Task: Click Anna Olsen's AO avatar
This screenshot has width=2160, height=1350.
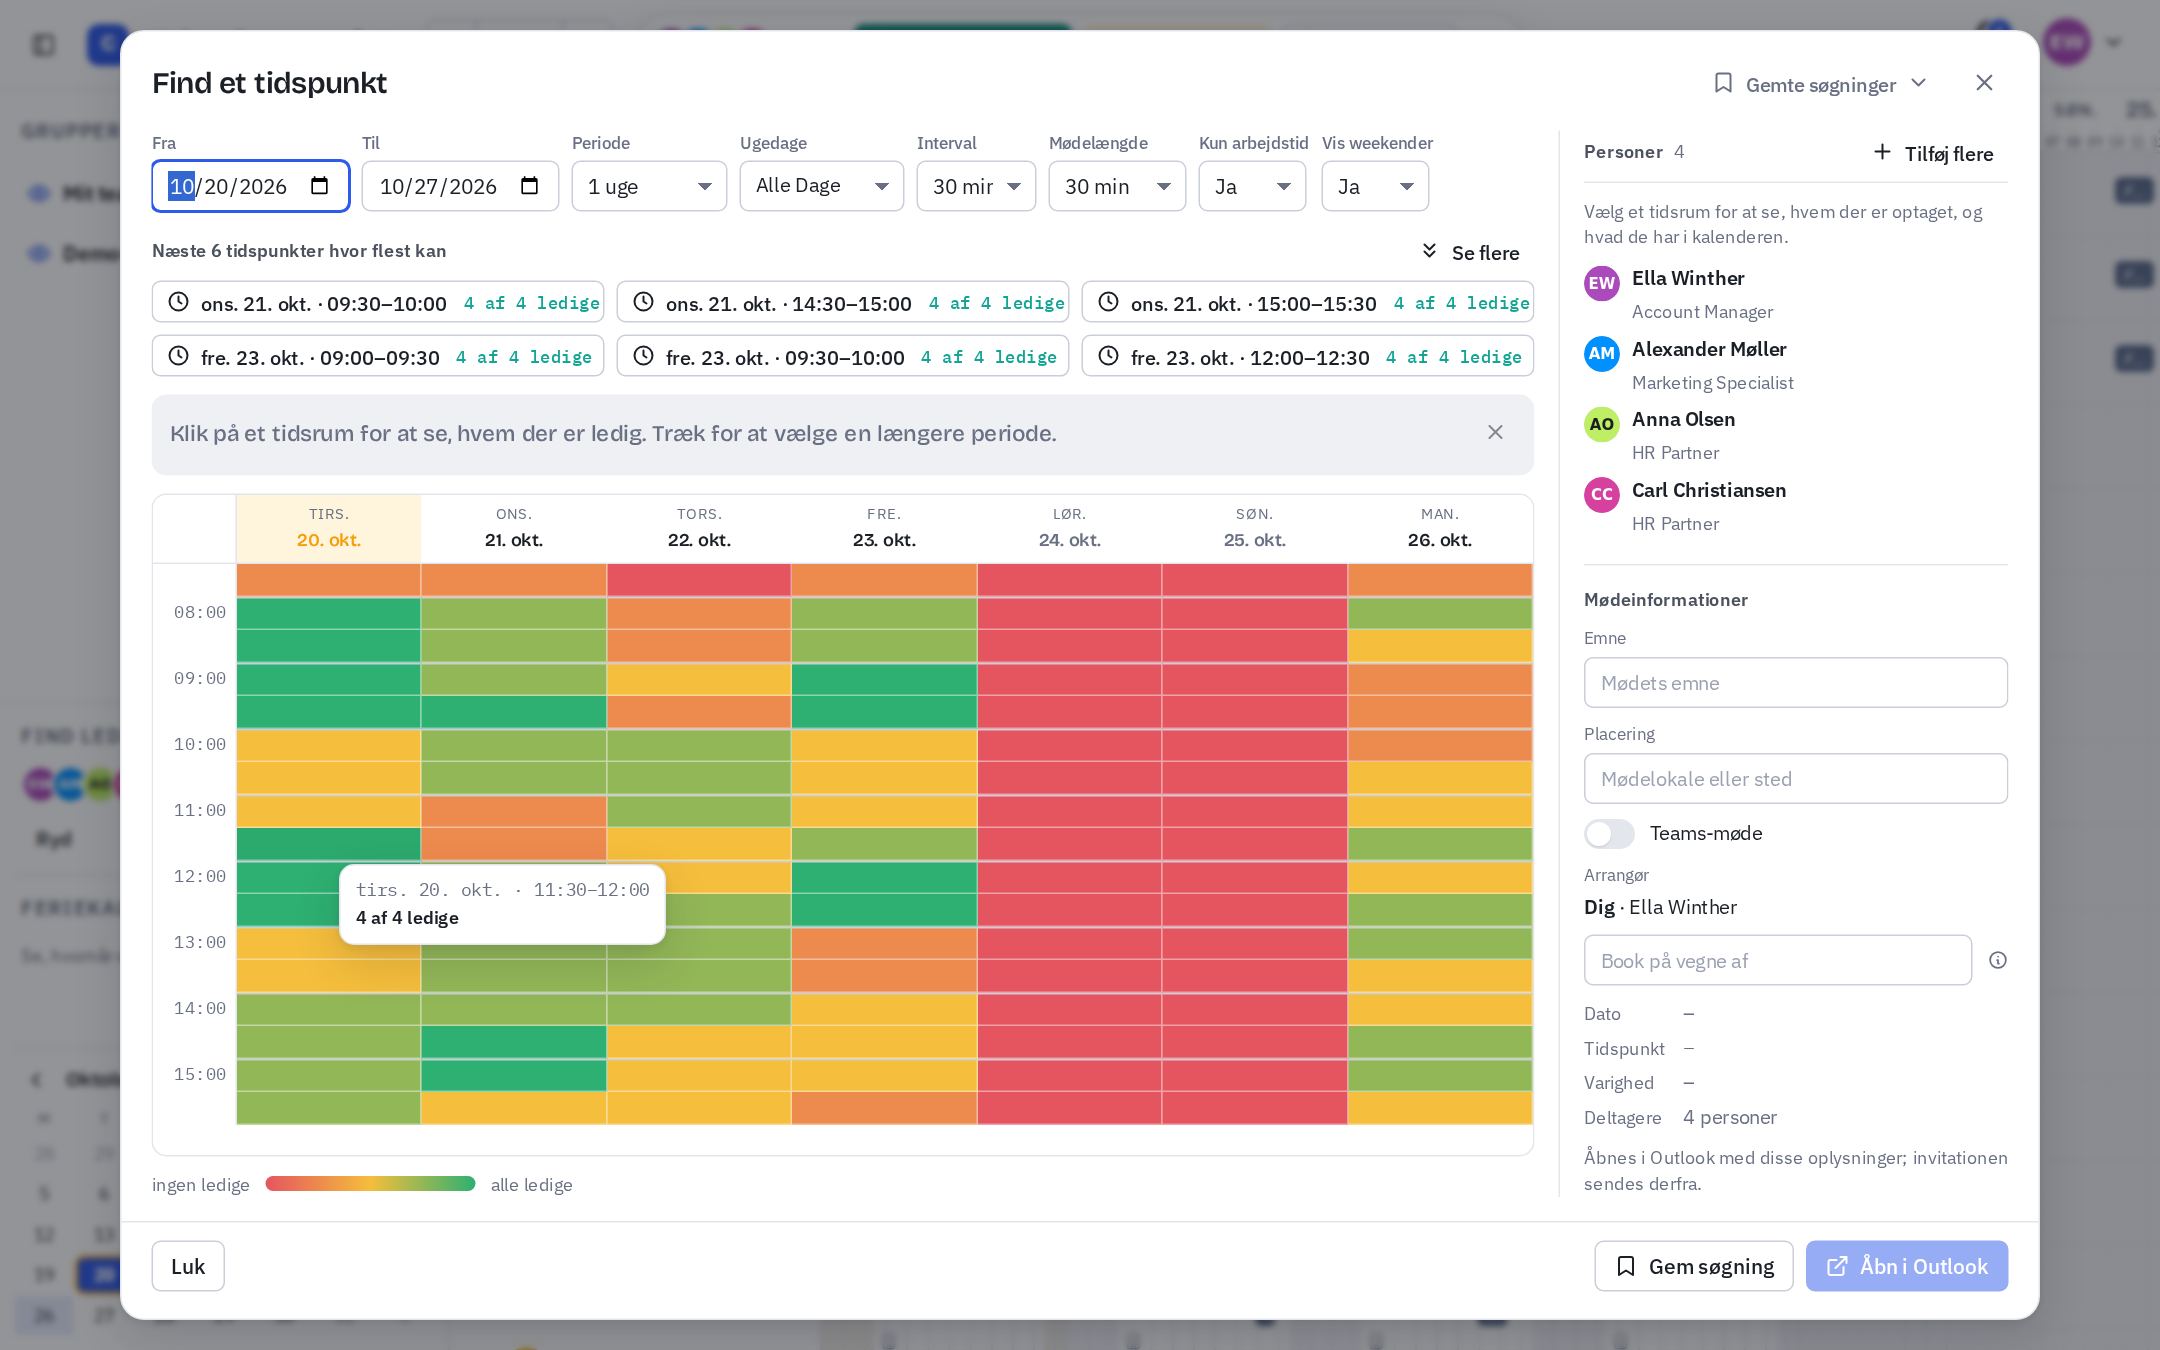Action: [x=1602, y=424]
